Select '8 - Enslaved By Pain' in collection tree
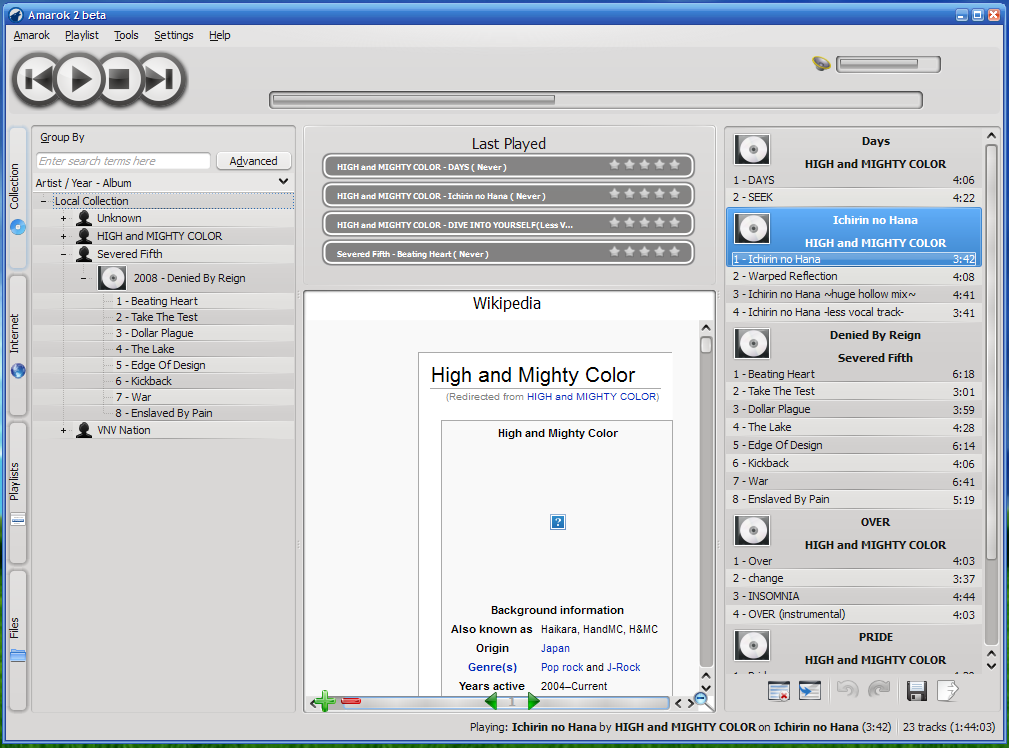 coord(164,413)
